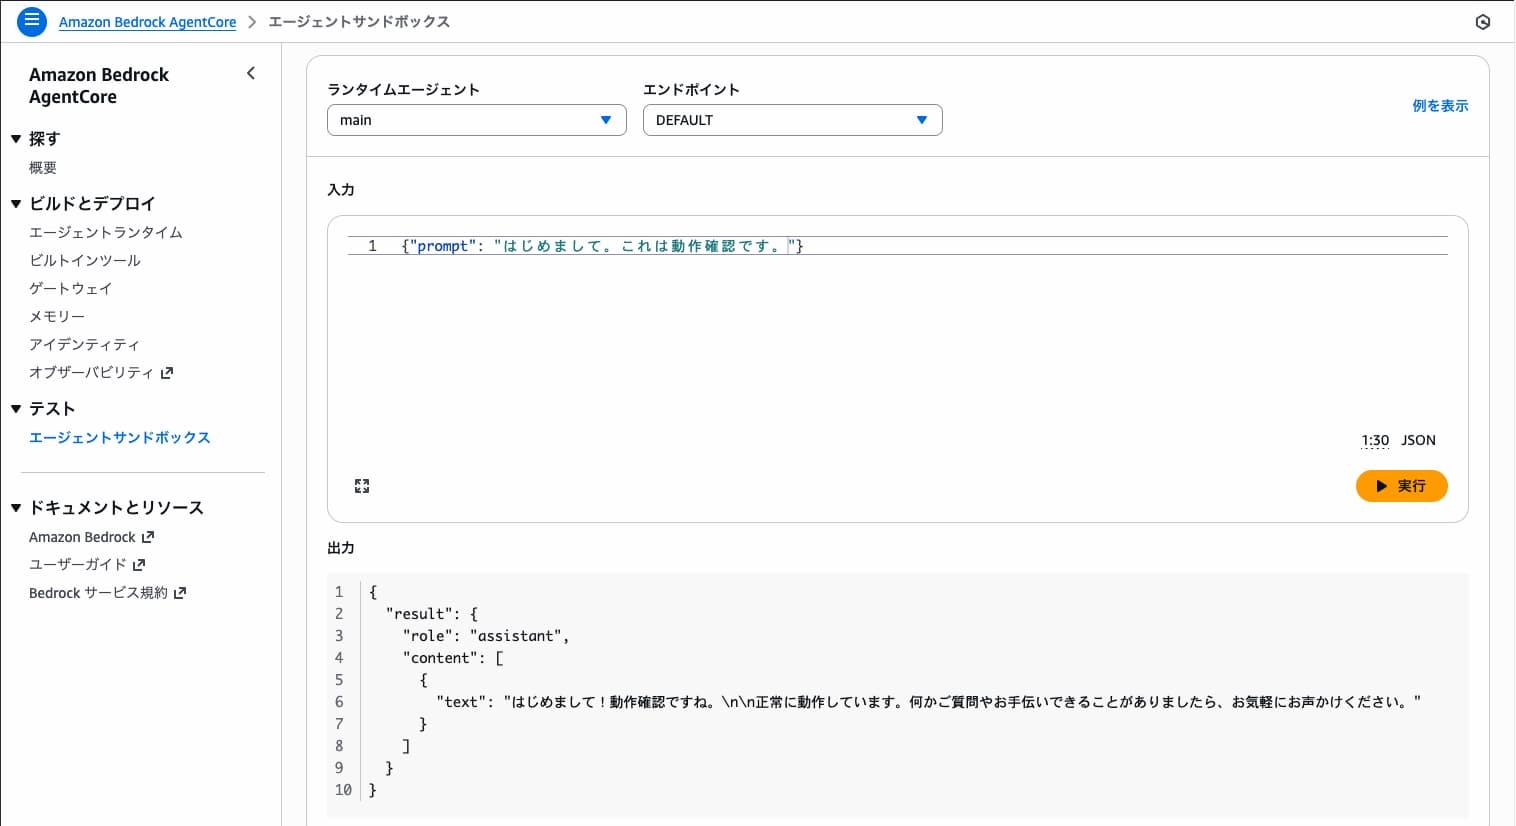The width and height of the screenshot is (1516, 826).
Task: Open ビルトインツール in the sidebar
Action: click(85, 260)
